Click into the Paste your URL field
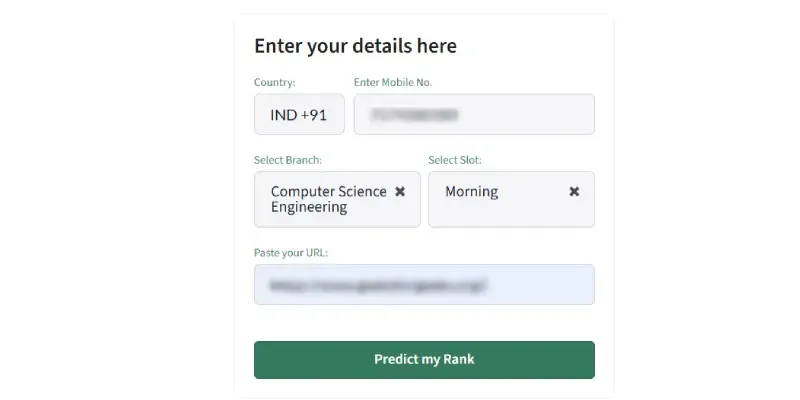The width and height of the screenshot is (800, 400). (x=424, y=285)
